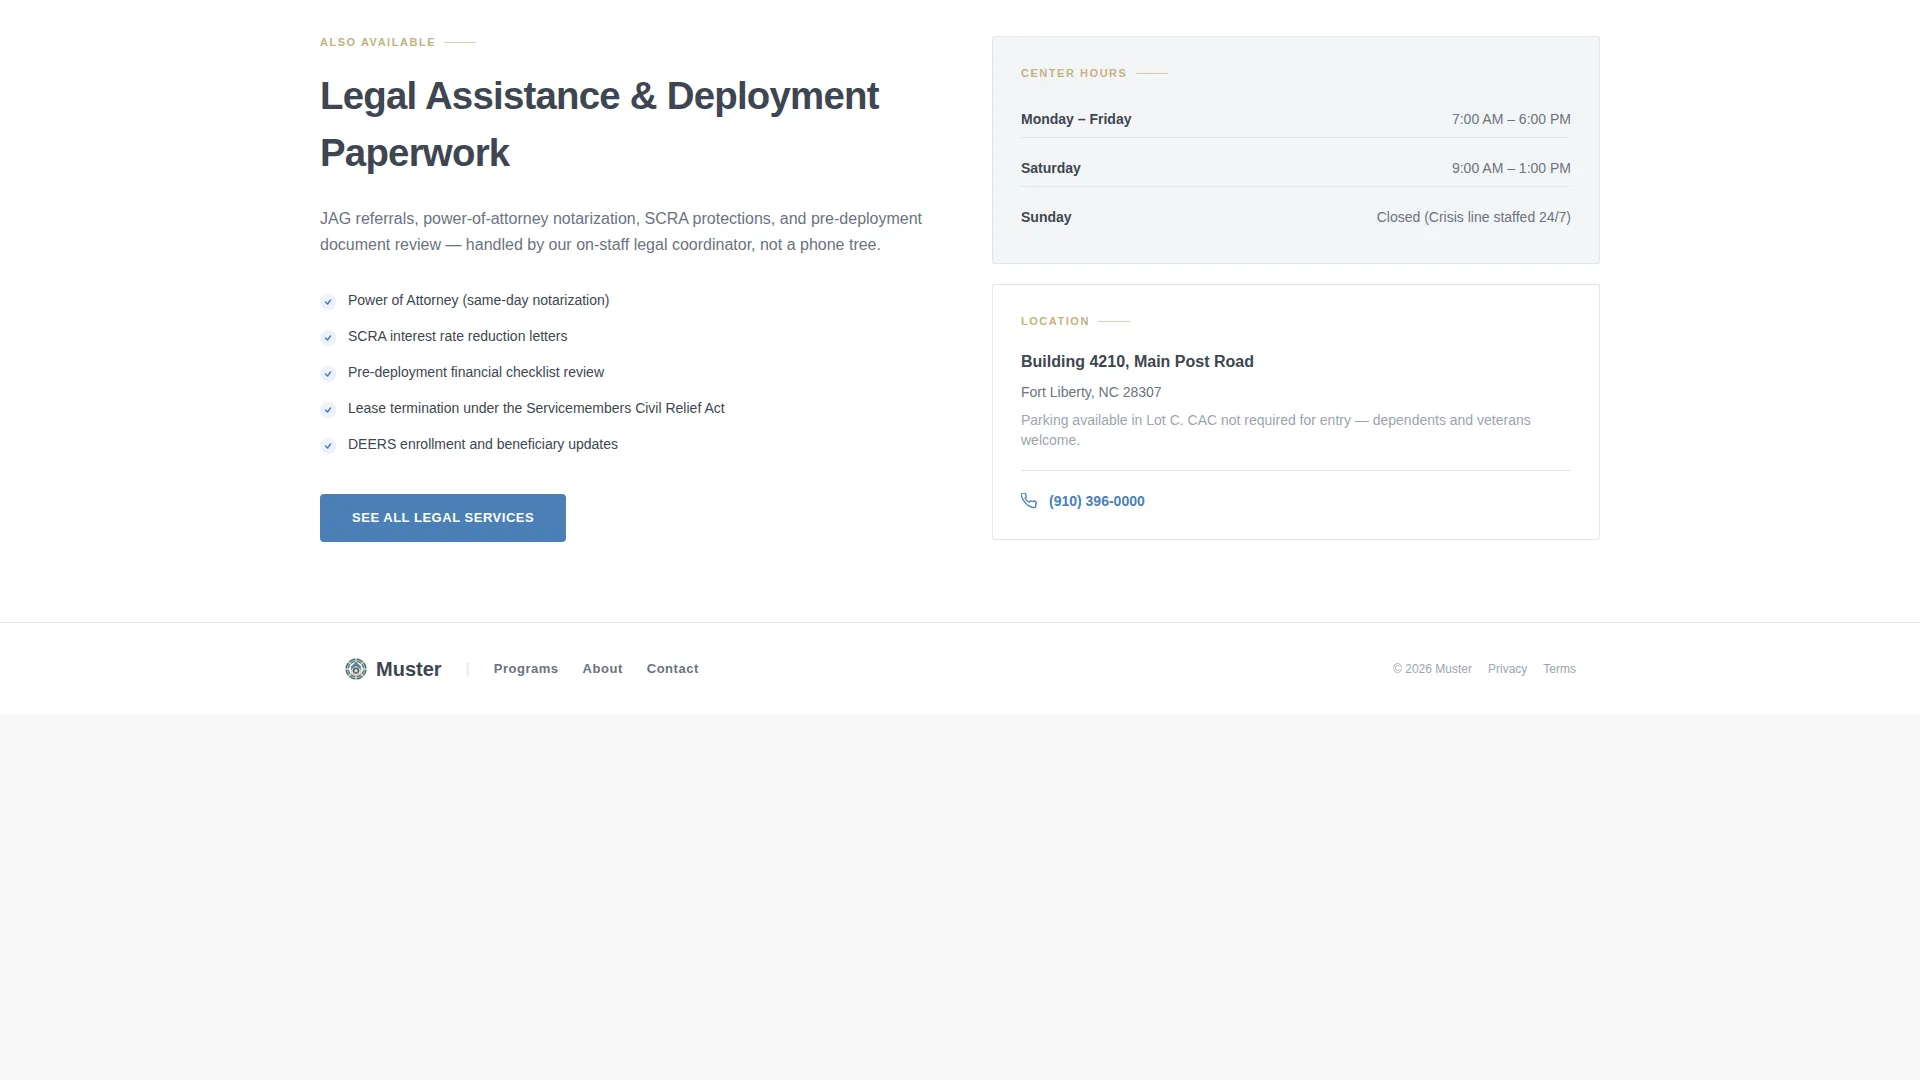Viewport: 1920px width, 1080px height.
Task: Click the Monday – Friday row label
Action: pos(1076,119)
